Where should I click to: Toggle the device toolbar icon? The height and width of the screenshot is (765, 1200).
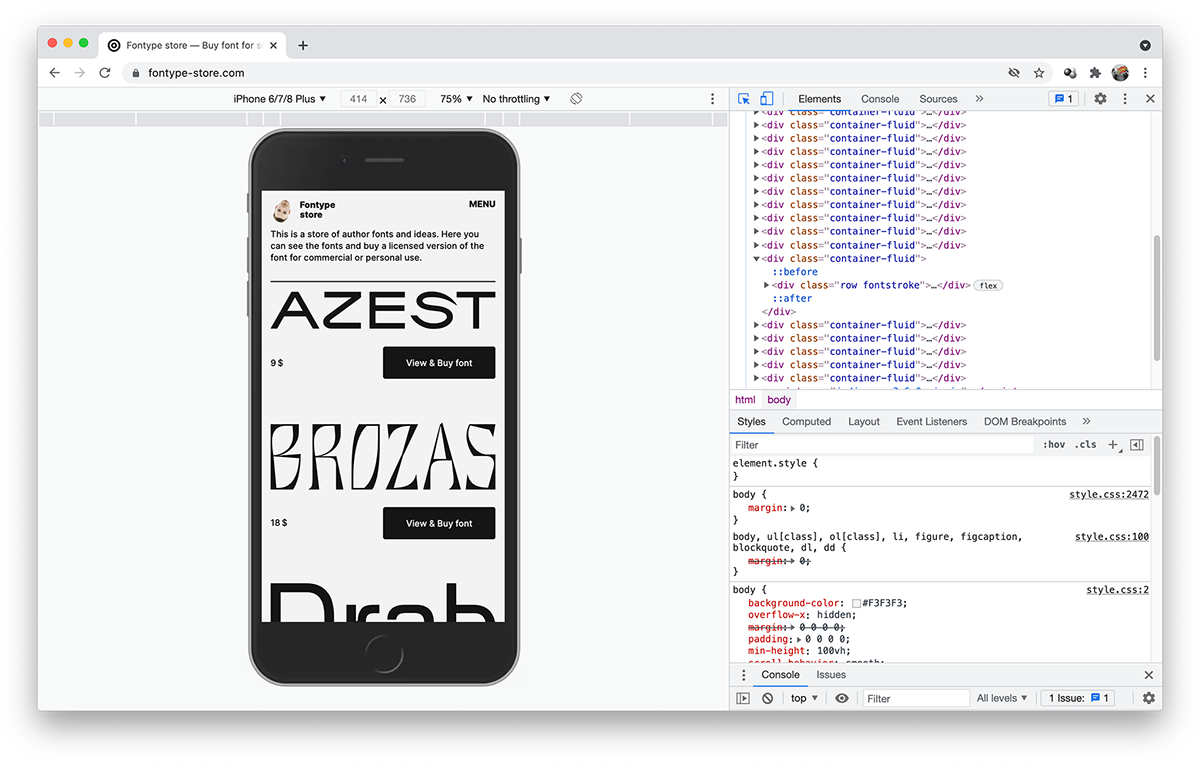767,99
